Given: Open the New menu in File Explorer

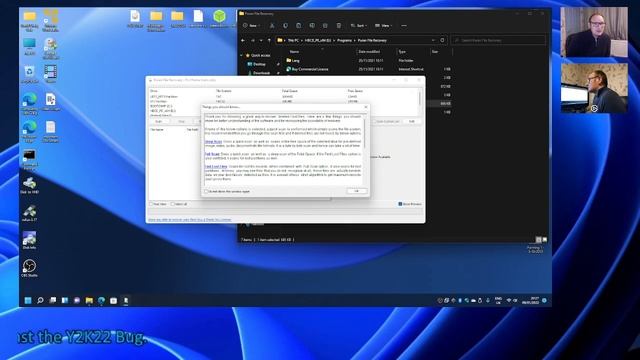Looking at the screenshot, I should pos(252,25).
